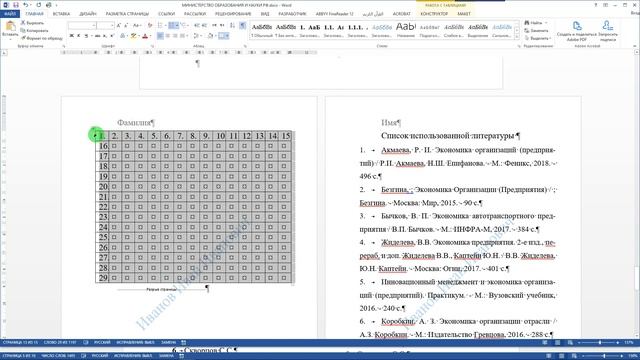The width and height of the screenshot is (640, 360).
Task: Expand the styles gallery
Action: pos(517,37)
